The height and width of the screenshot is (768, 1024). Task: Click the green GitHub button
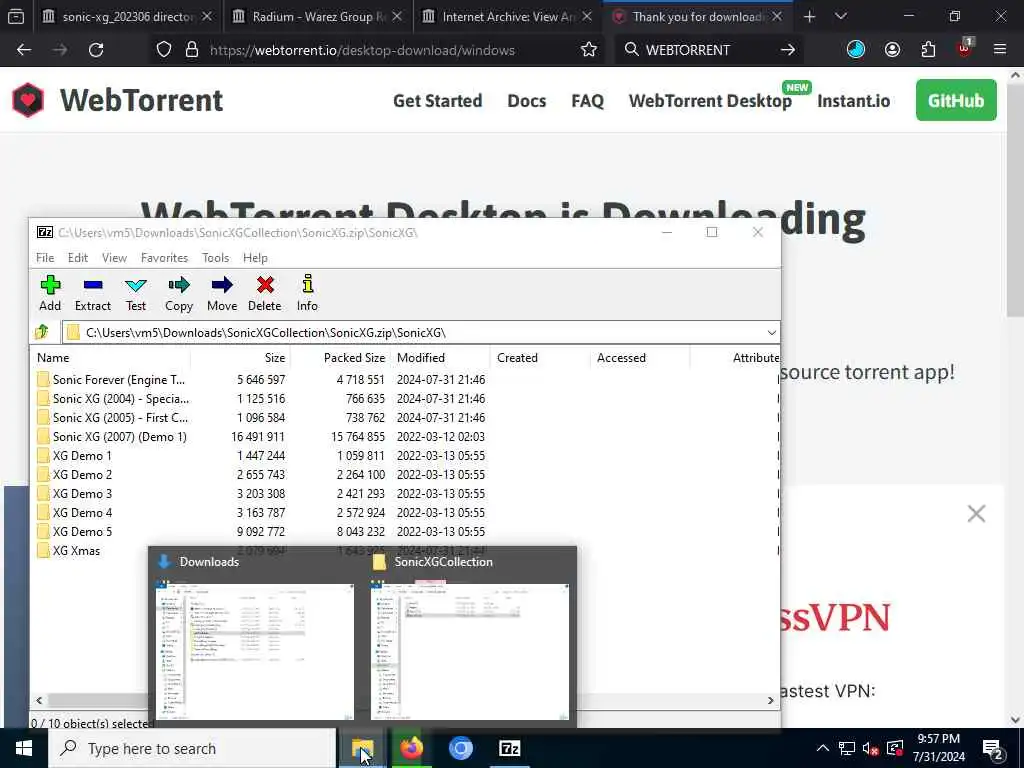pyautogui.click(x=956, y=100)
